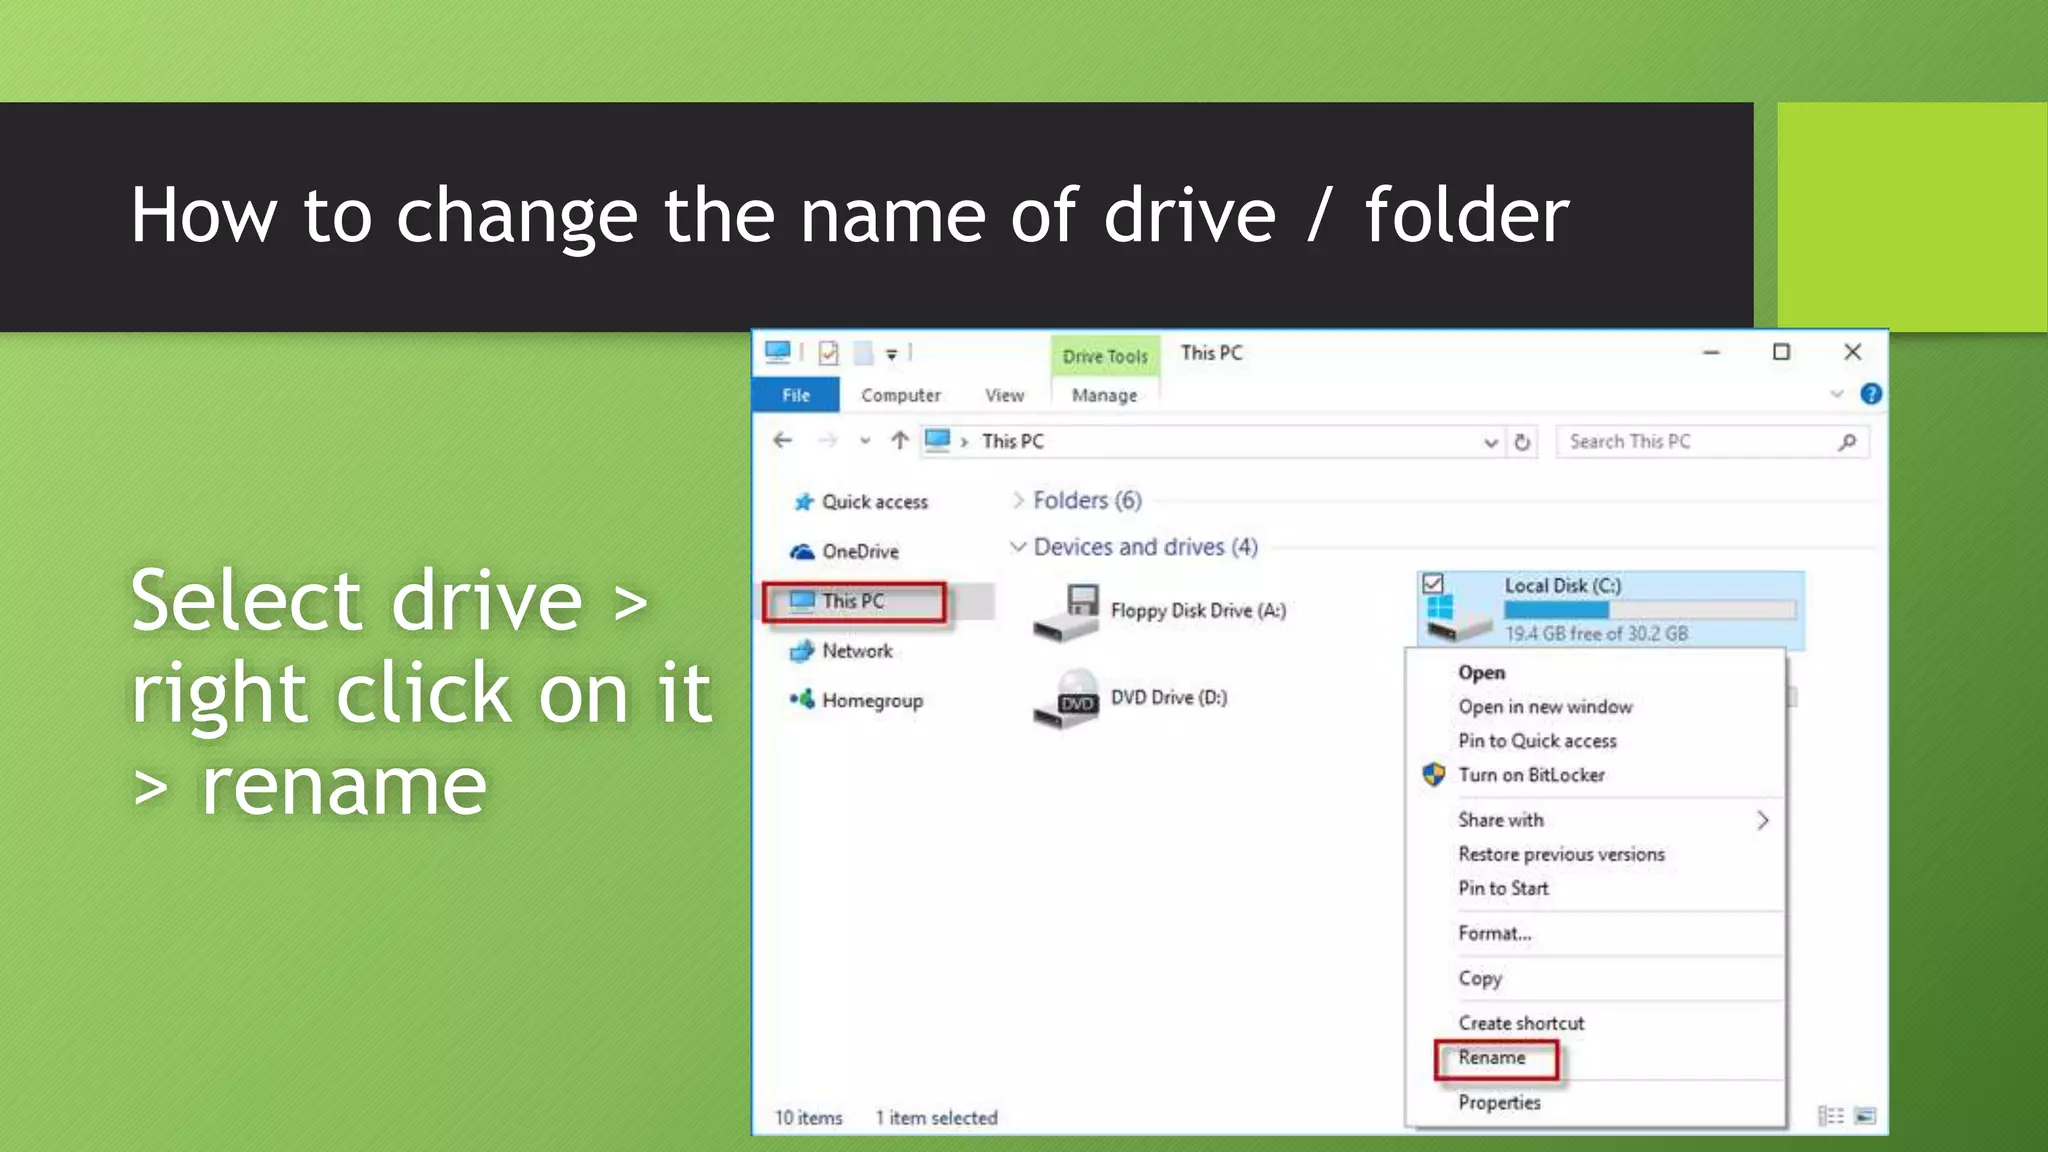
Task: Choose Open from the context menu
Action: pos(1595,673)
